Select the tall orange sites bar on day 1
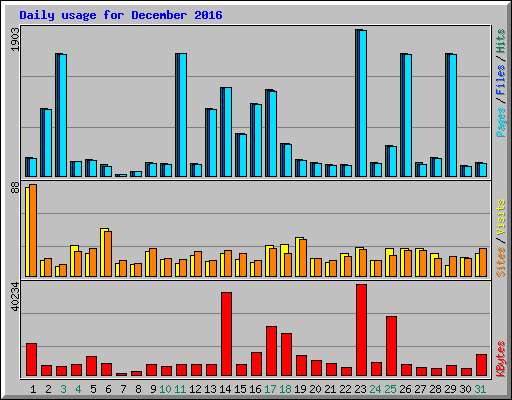 tap(33, 230)
